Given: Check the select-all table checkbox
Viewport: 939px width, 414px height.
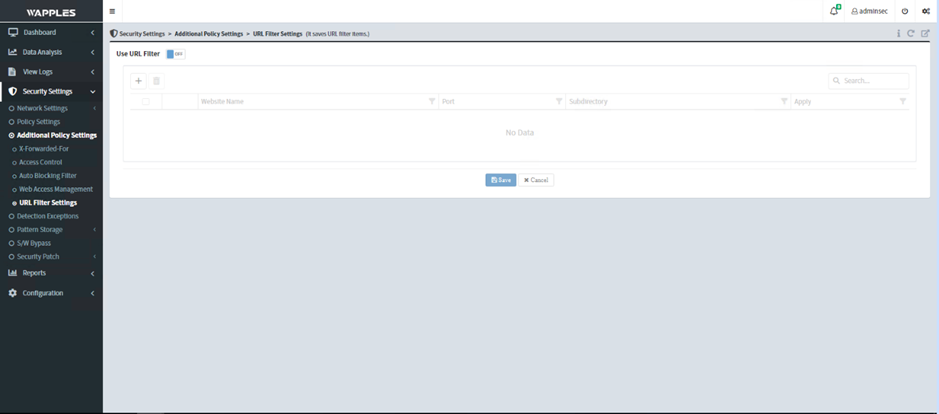Looking at the screenshot, I should (146, 101).
